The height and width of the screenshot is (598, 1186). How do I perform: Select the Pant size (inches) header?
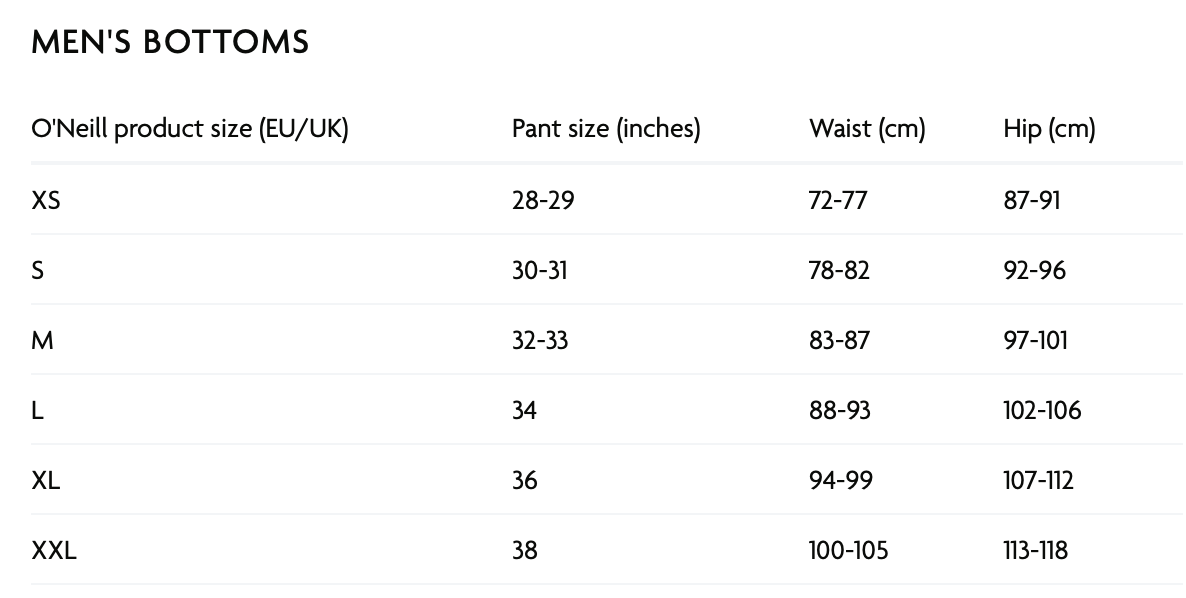click(606, 129)
